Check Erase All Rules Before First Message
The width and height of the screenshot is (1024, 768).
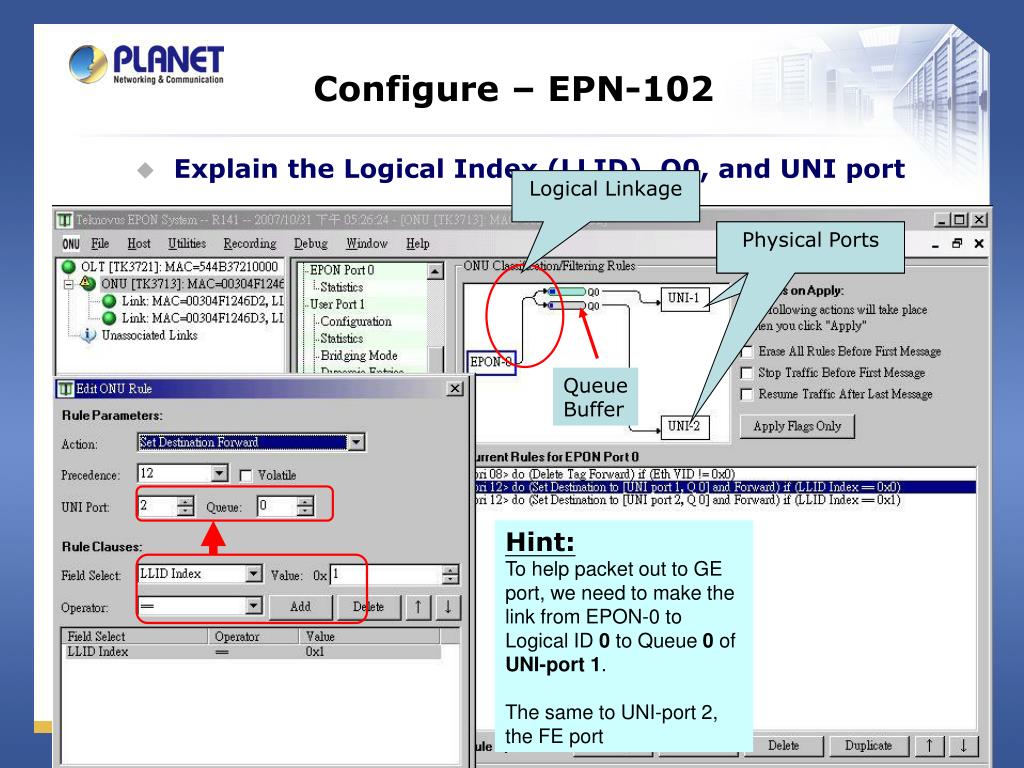(x=746, y=352)
